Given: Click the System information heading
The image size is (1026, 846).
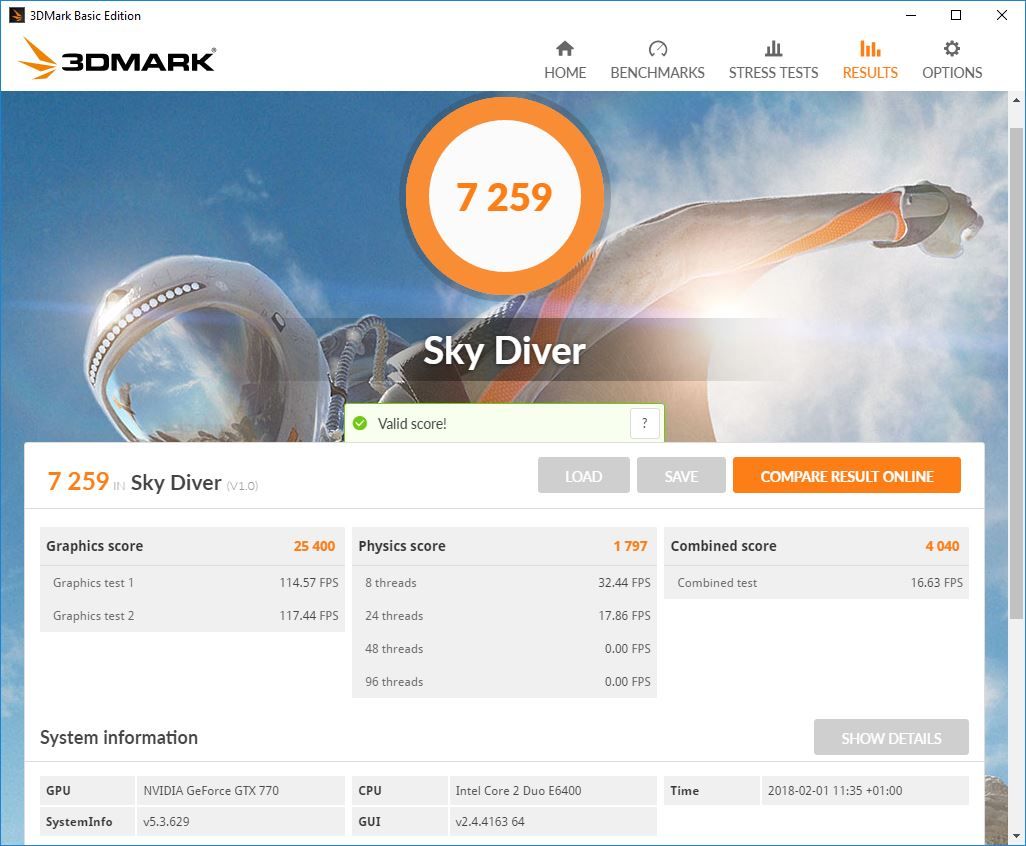Looking at the screenshot, I should tap(119, 737).
